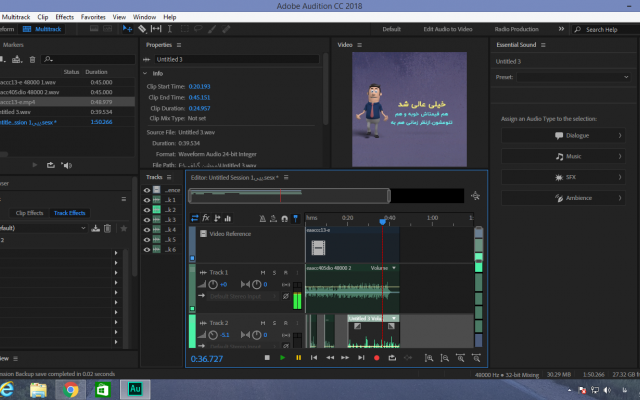Open the View menu

119,17
